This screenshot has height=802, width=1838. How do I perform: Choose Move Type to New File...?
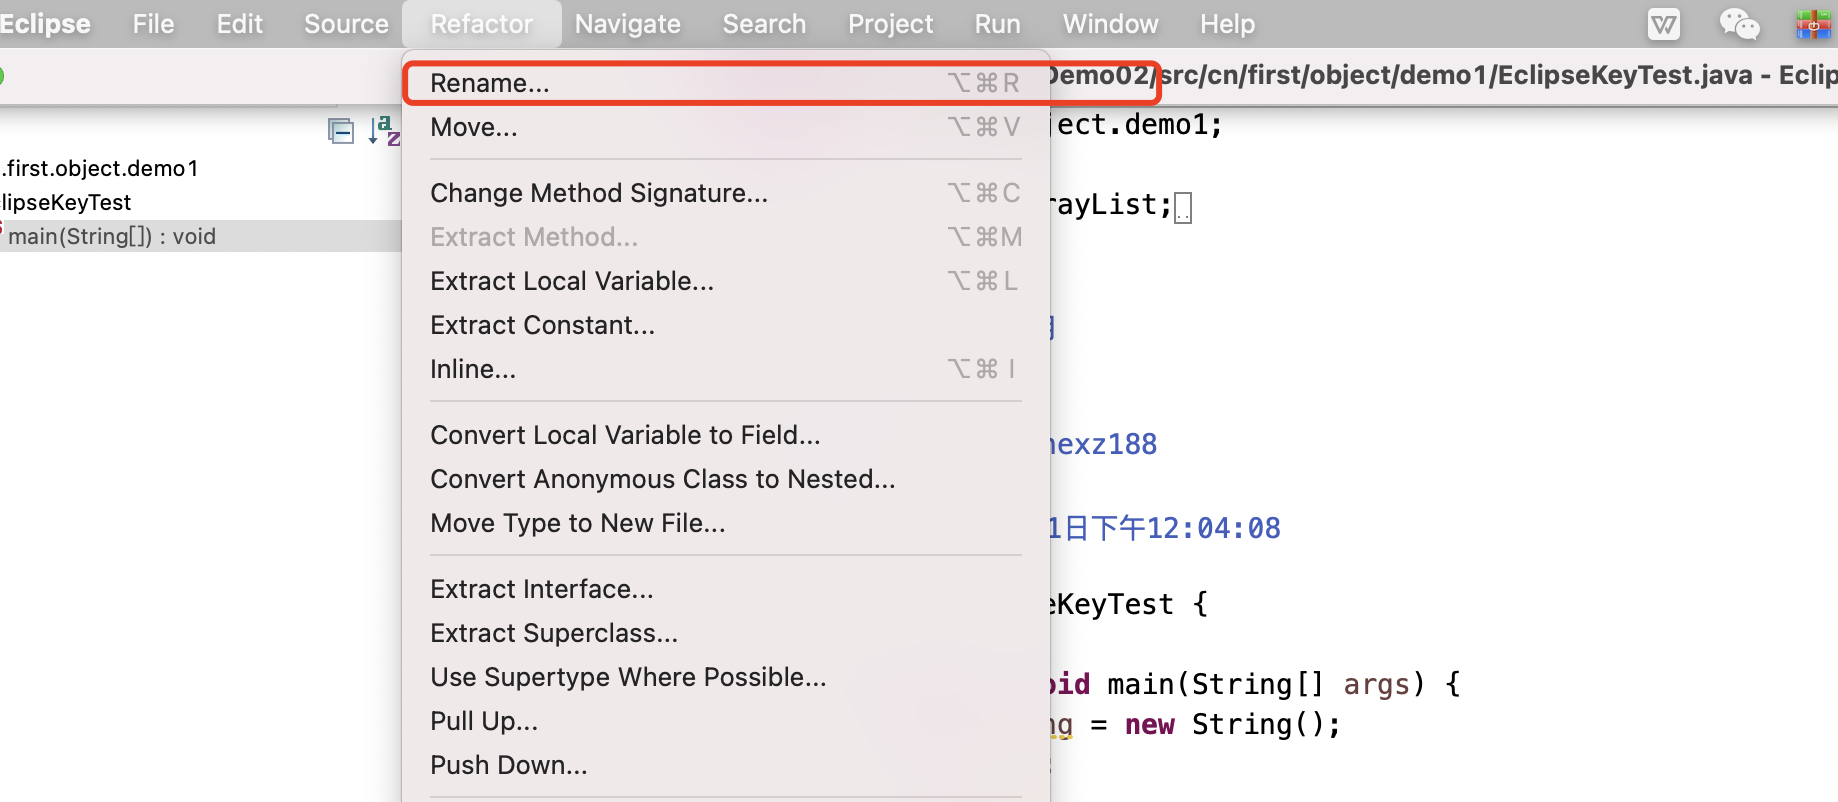(726, 523)
